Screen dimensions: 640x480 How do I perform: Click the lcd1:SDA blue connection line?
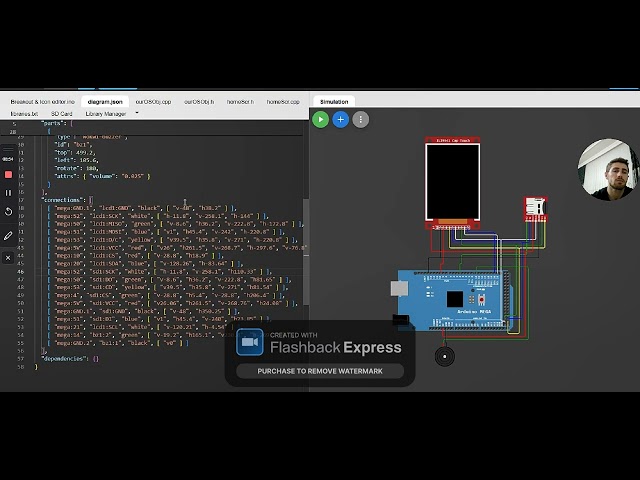(x=145, y=264)
